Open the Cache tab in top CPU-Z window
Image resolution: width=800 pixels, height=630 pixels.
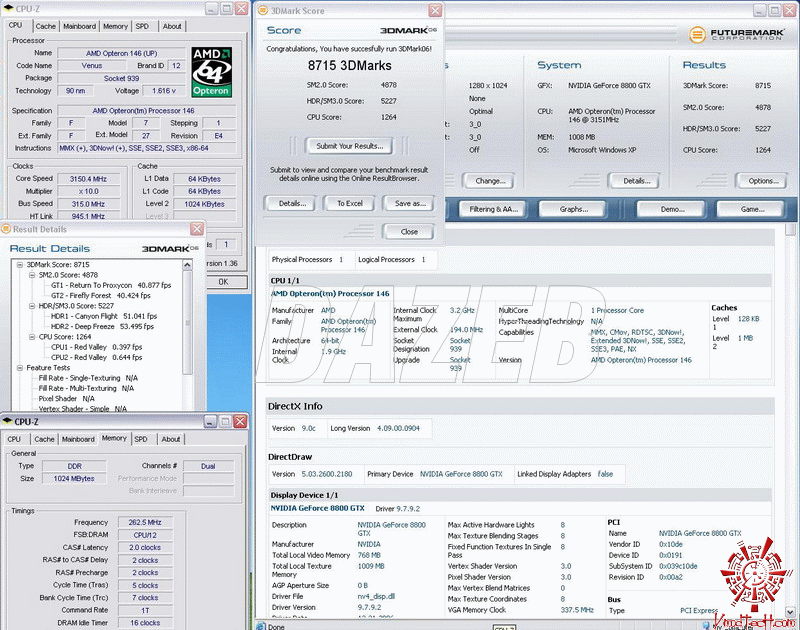coord(45,26)
